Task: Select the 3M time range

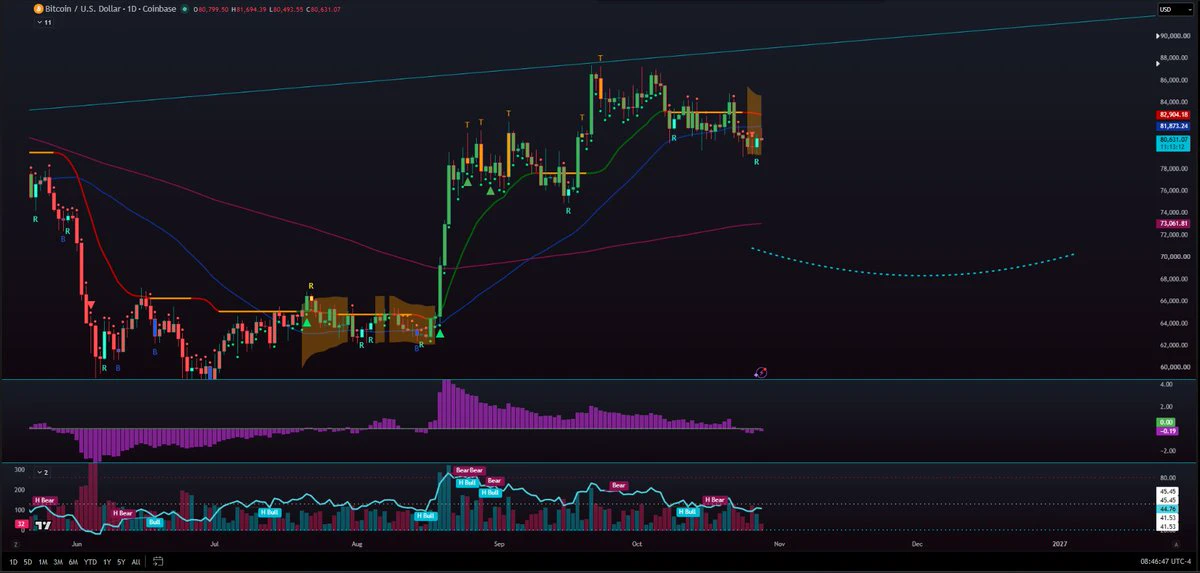Action: pyautogui.click(x=58, y=562)
